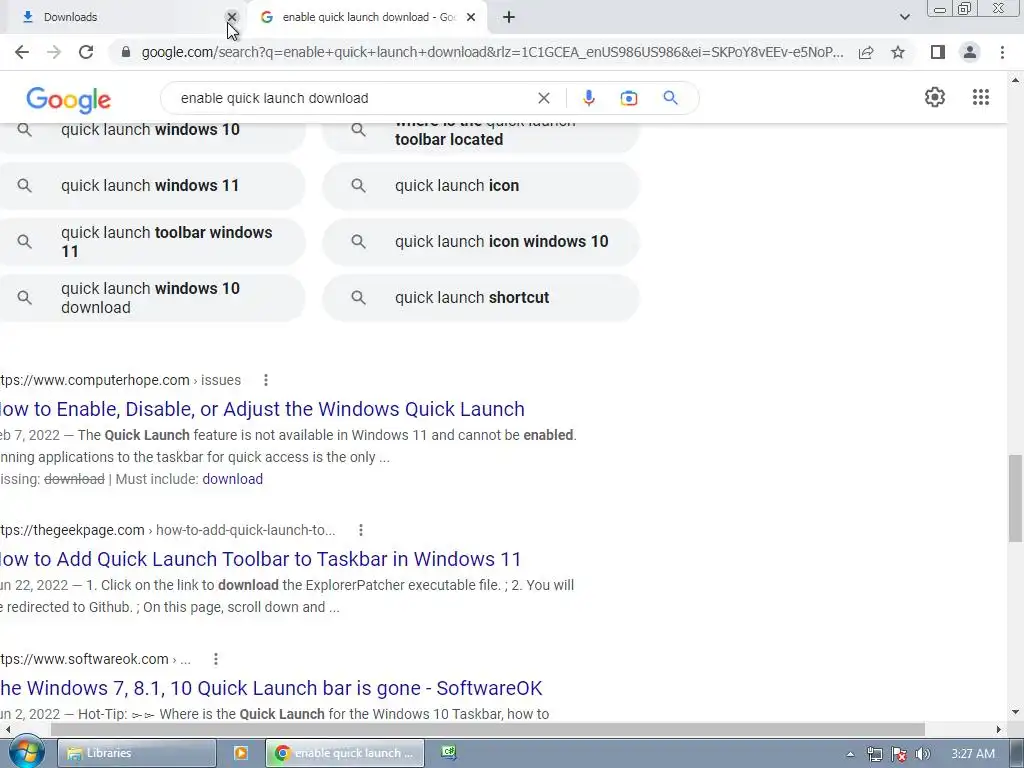Open the Google apps grid
Screen dimensions: 1024x768
point(981,97)
